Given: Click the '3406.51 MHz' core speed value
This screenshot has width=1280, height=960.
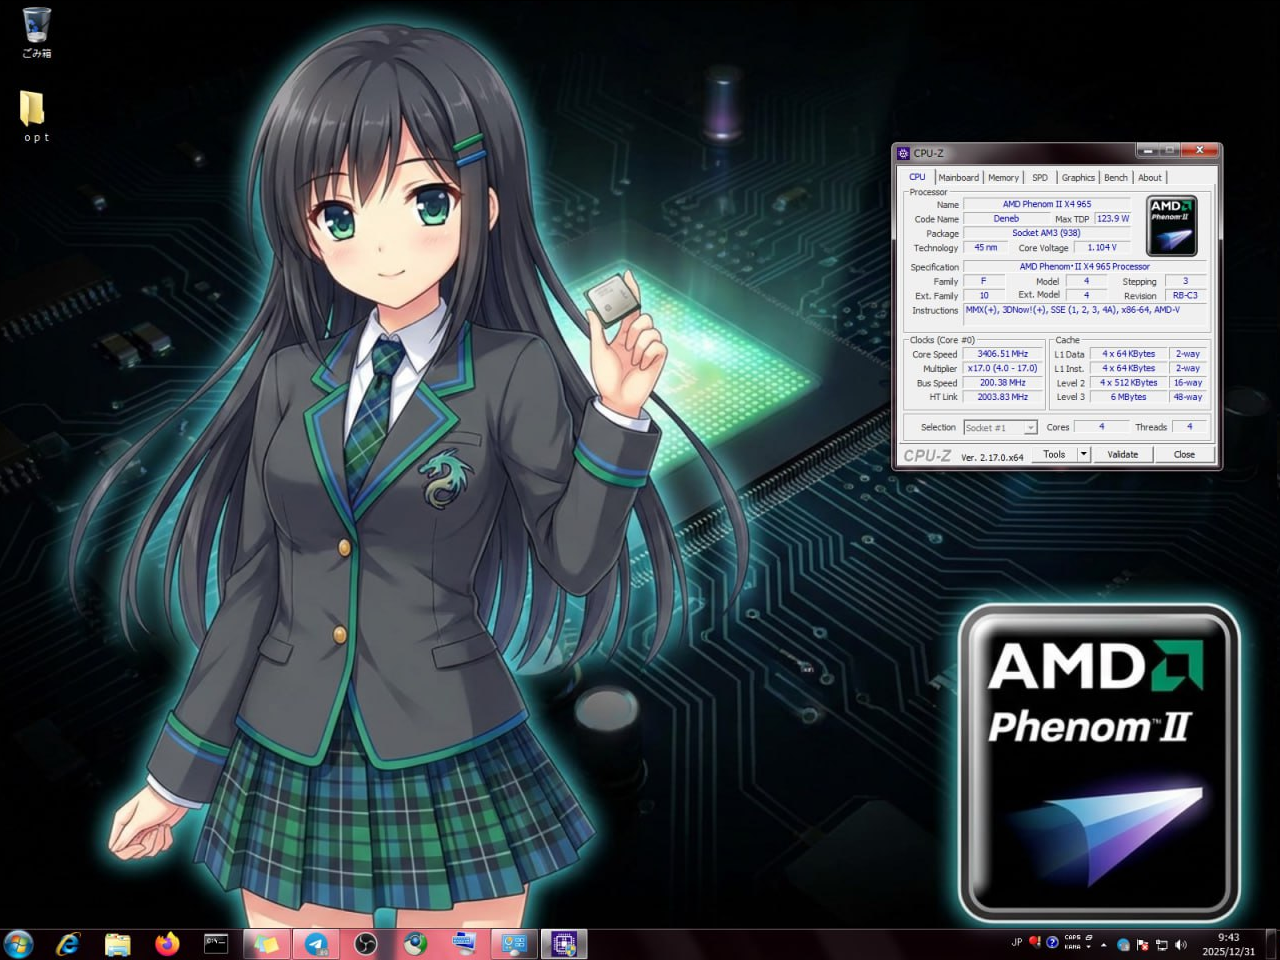Looking at the screenshot, I should (x=1003, y=354).
